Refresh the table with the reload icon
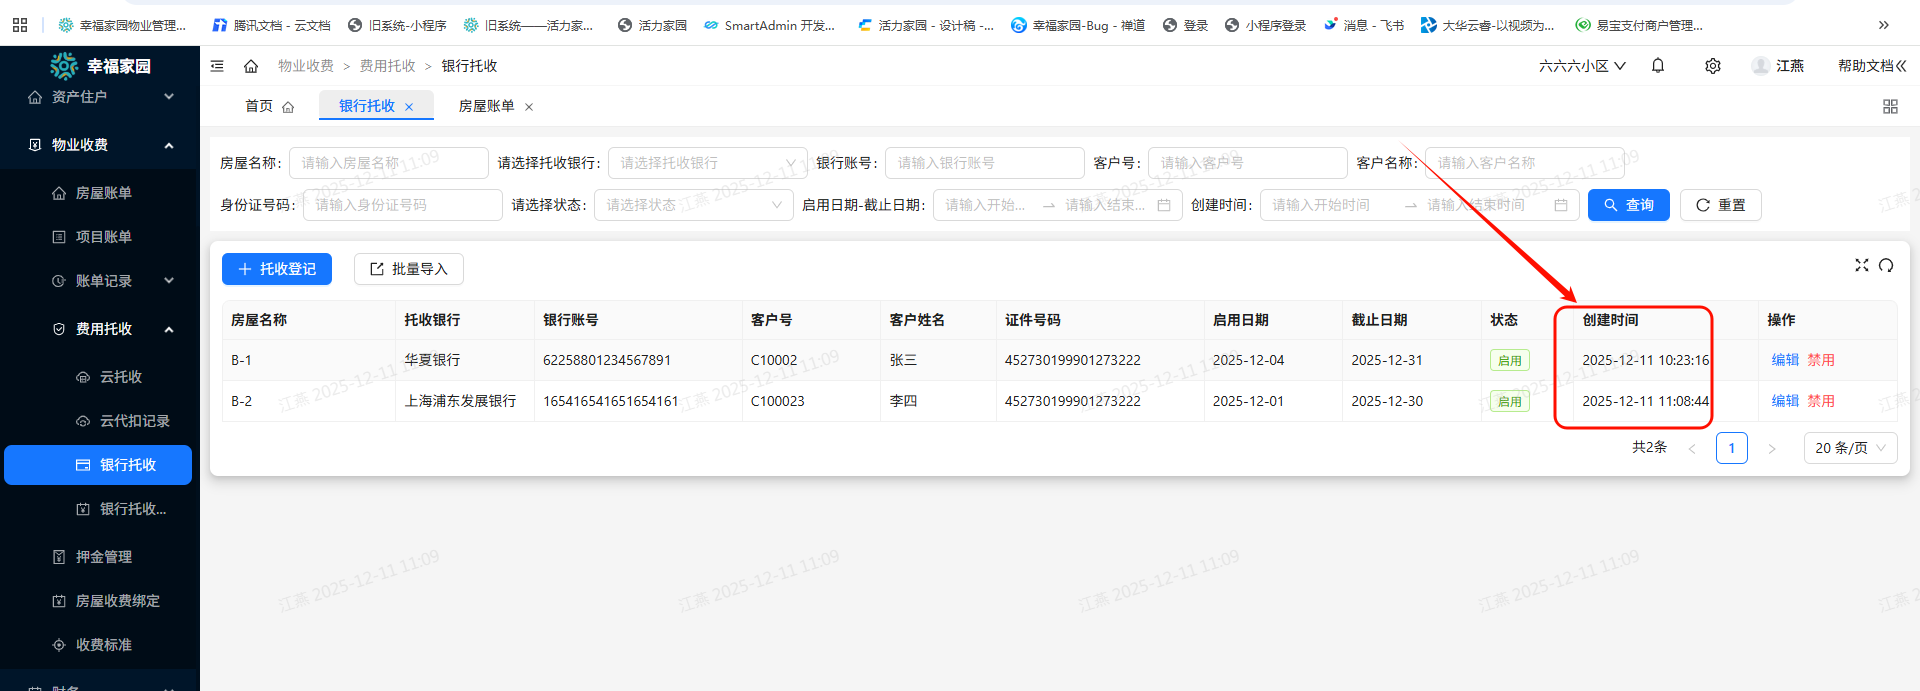Screen dimensions: 1920x691 (1886, 265)
